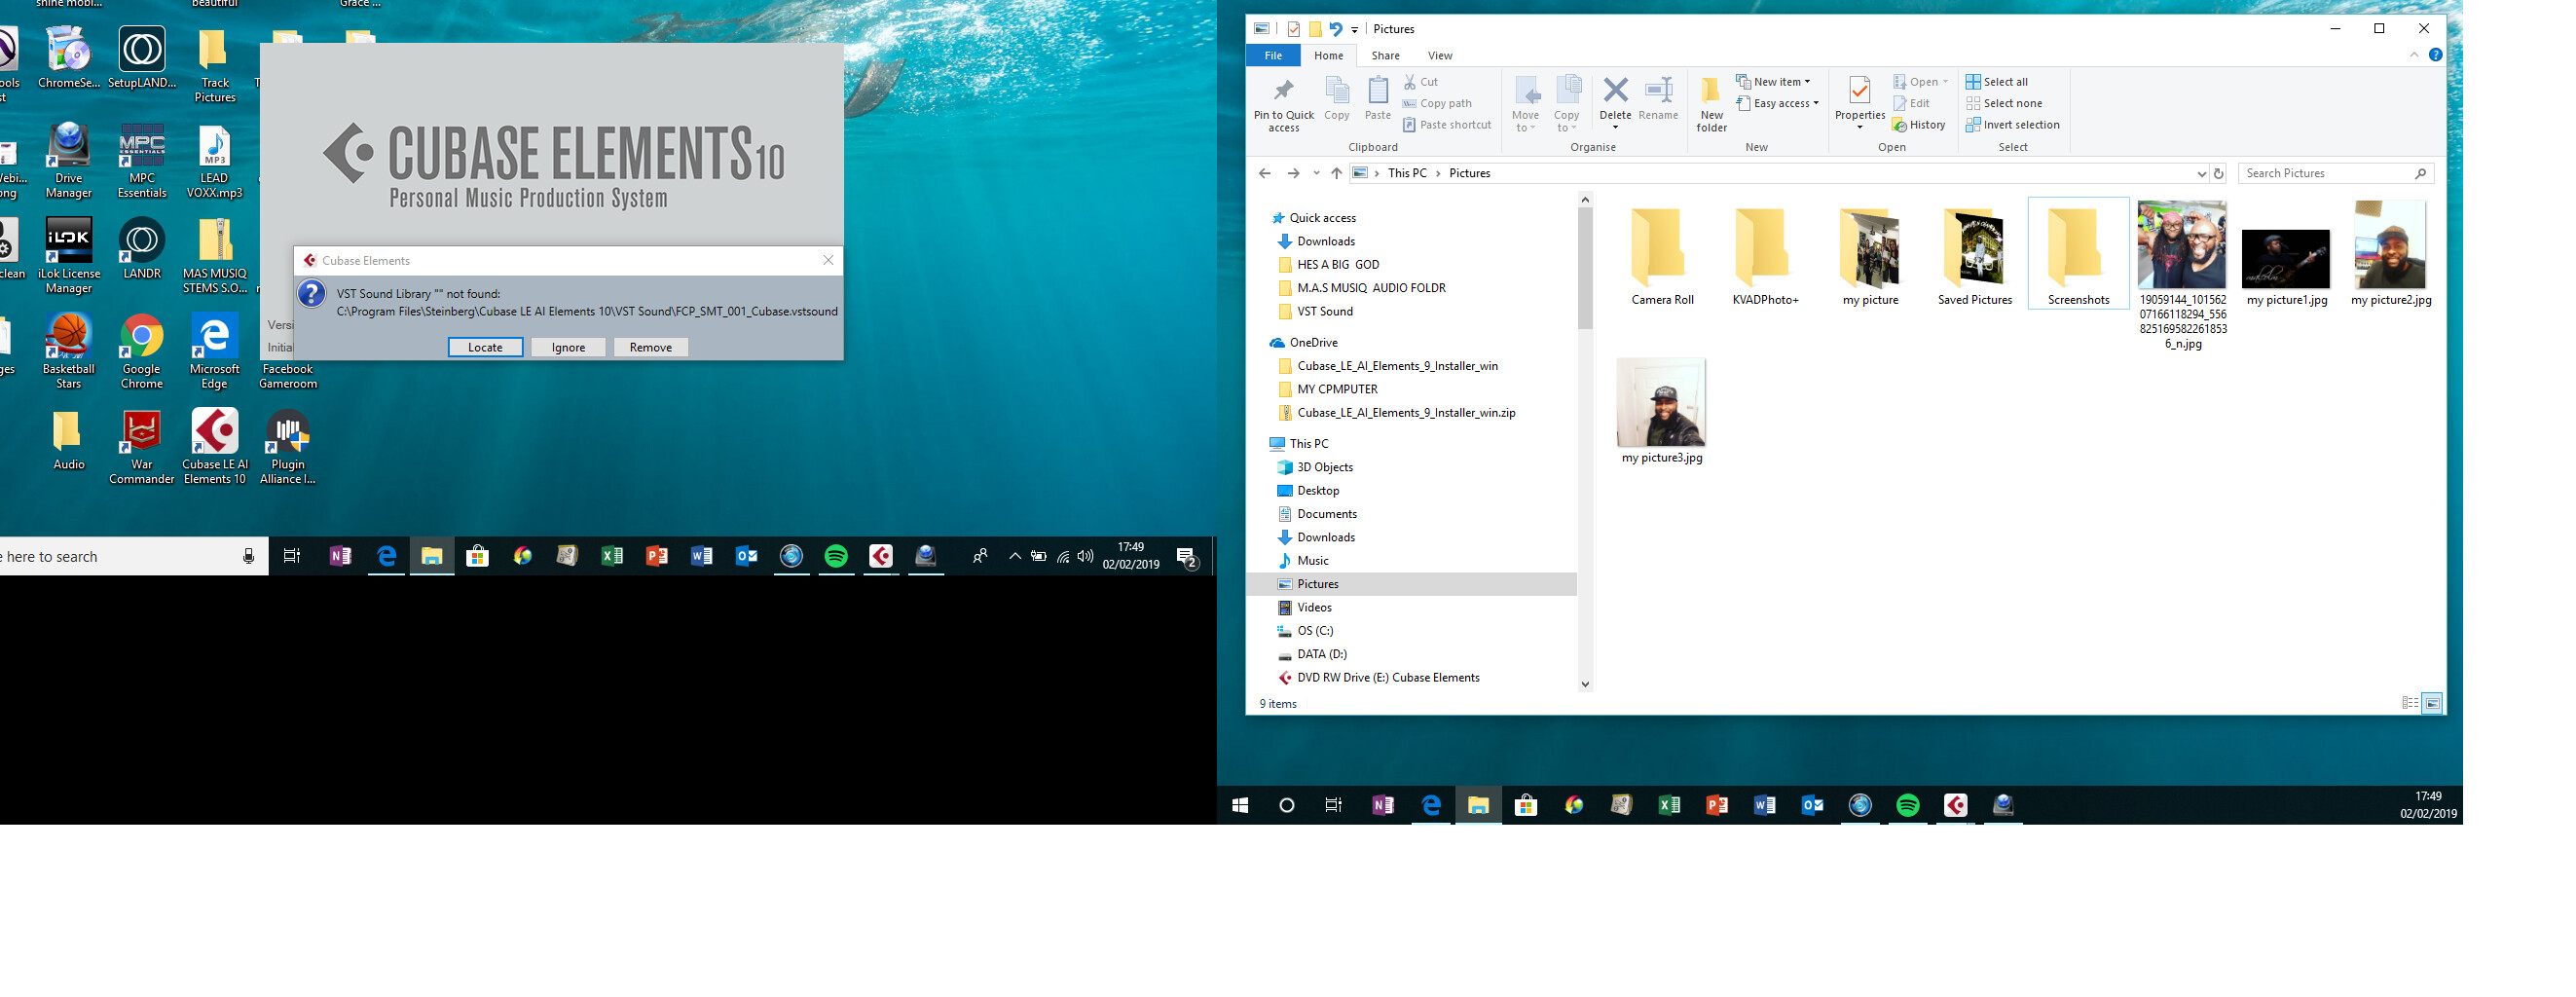This screenshot has height=997, width=2576.
Task: Select the Camera Roll folder
Action: [x=1662, y=254]
